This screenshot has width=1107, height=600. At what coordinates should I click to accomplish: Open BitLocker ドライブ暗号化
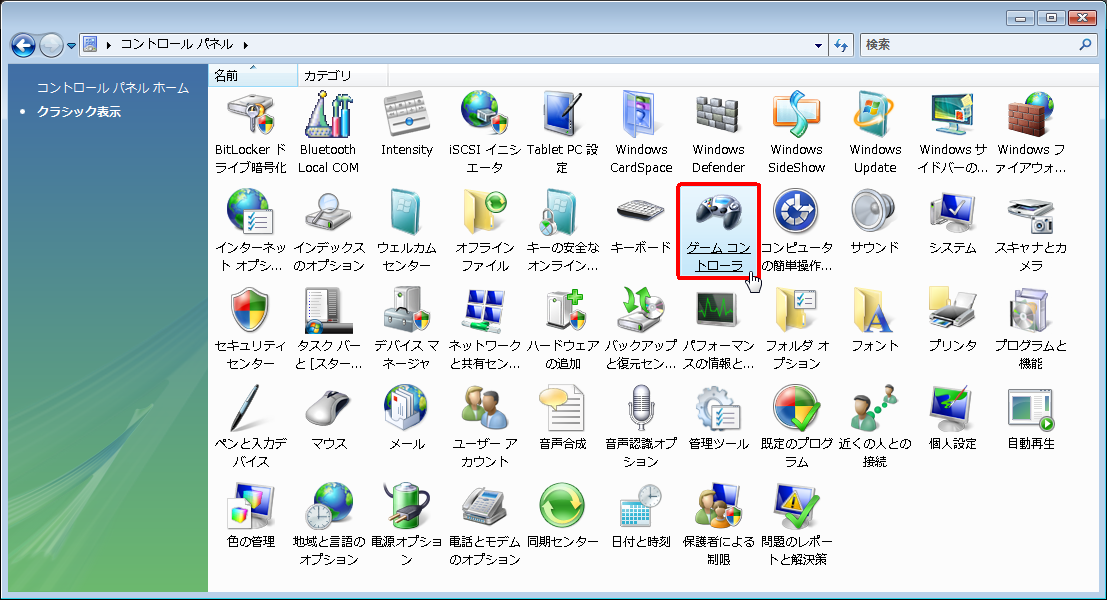point(251,132)
